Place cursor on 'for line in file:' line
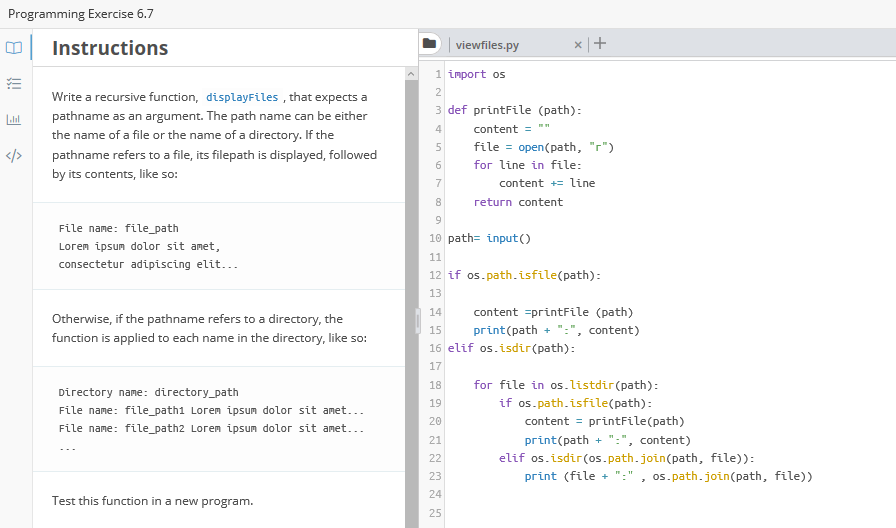 click(527, 165)
